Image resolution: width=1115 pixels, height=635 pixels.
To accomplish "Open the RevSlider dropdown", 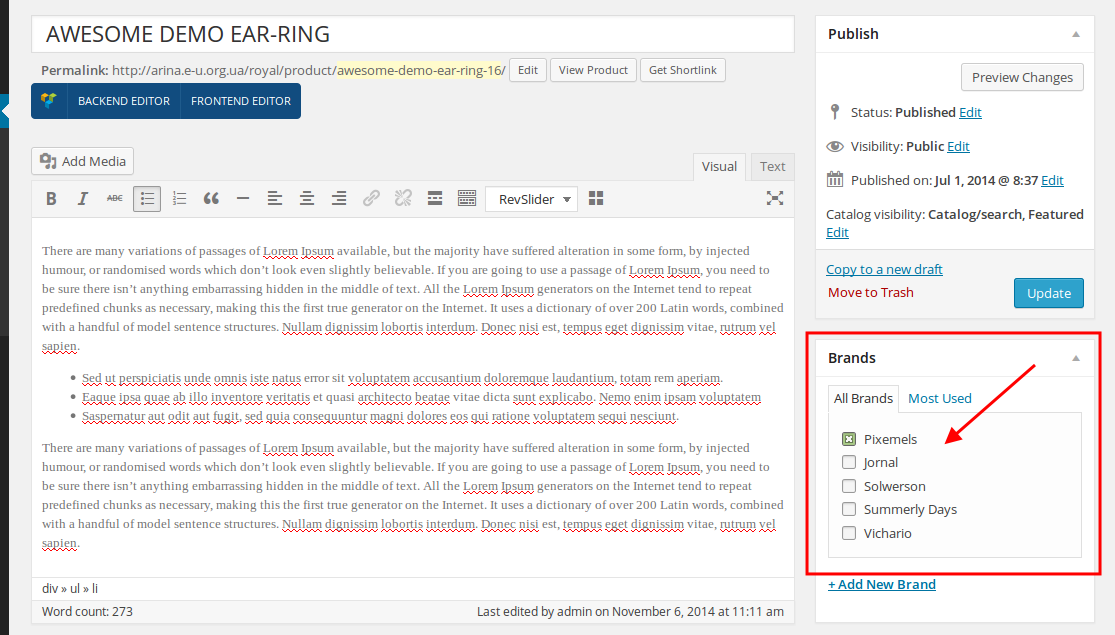I will (532, 199).
